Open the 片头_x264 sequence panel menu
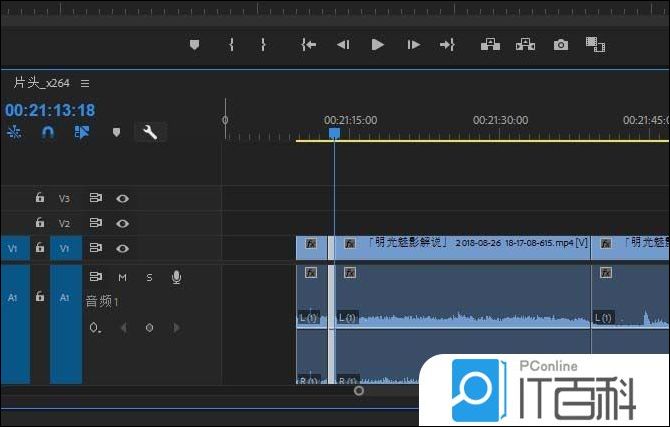Image resolution: width=670 pixels, height=427 pixels. (85, 83)
